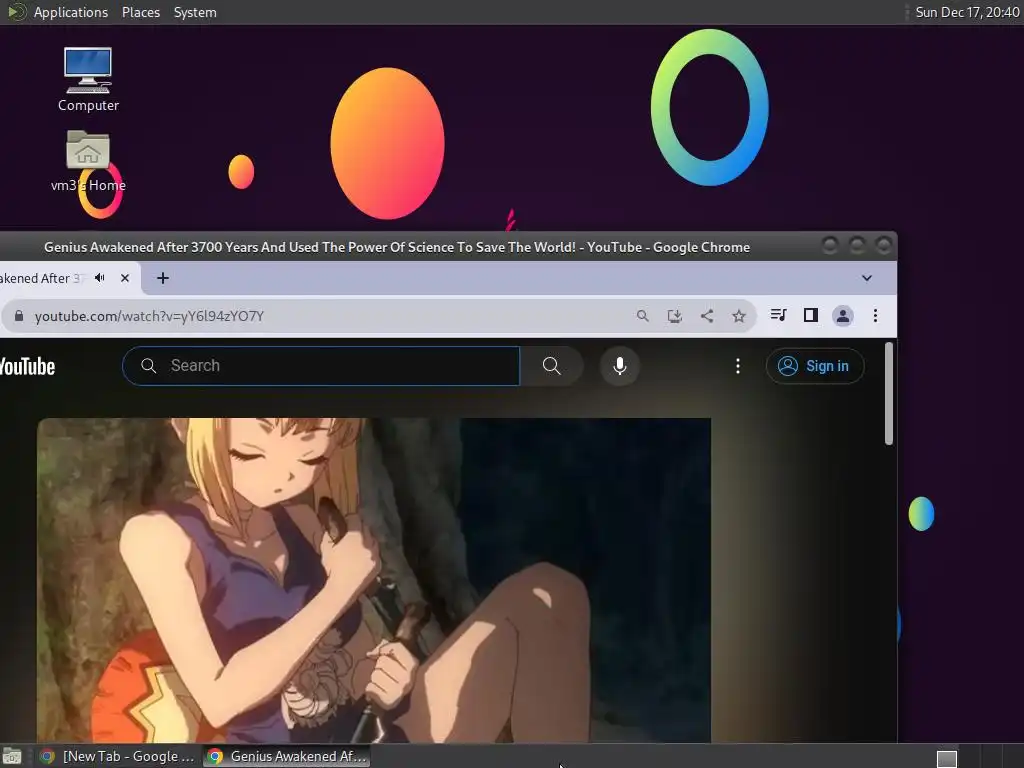The width and height of the screenshot is (1024, 768).
Task: Click the YouTube search submit button
Action: pyautogui.click(x=551, y=366)
